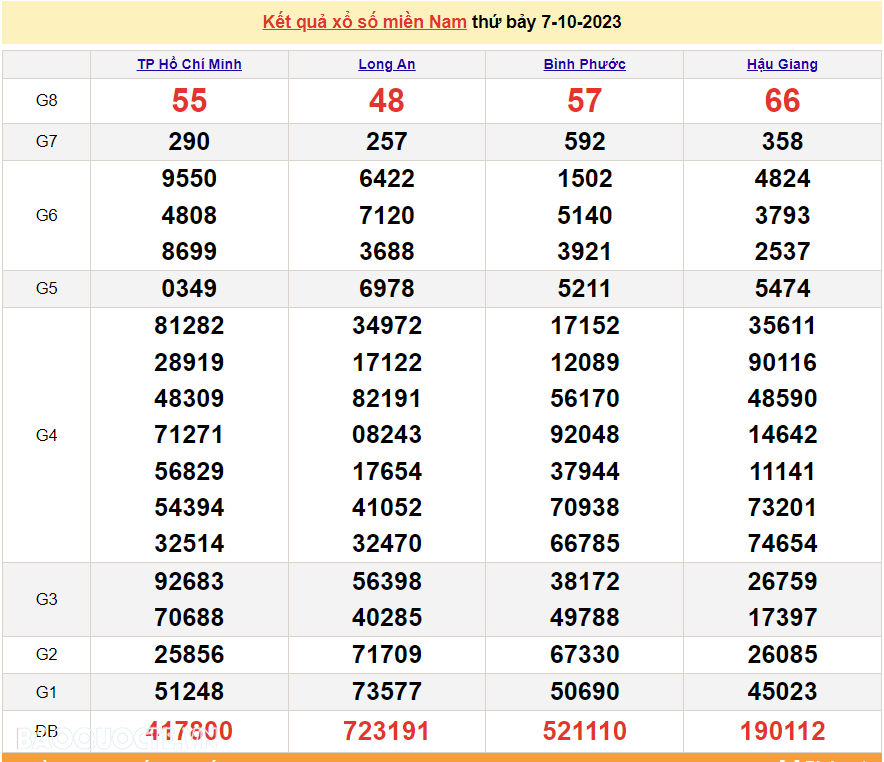
Task: Click the G8 prize number 55
Action: [189, 100]
